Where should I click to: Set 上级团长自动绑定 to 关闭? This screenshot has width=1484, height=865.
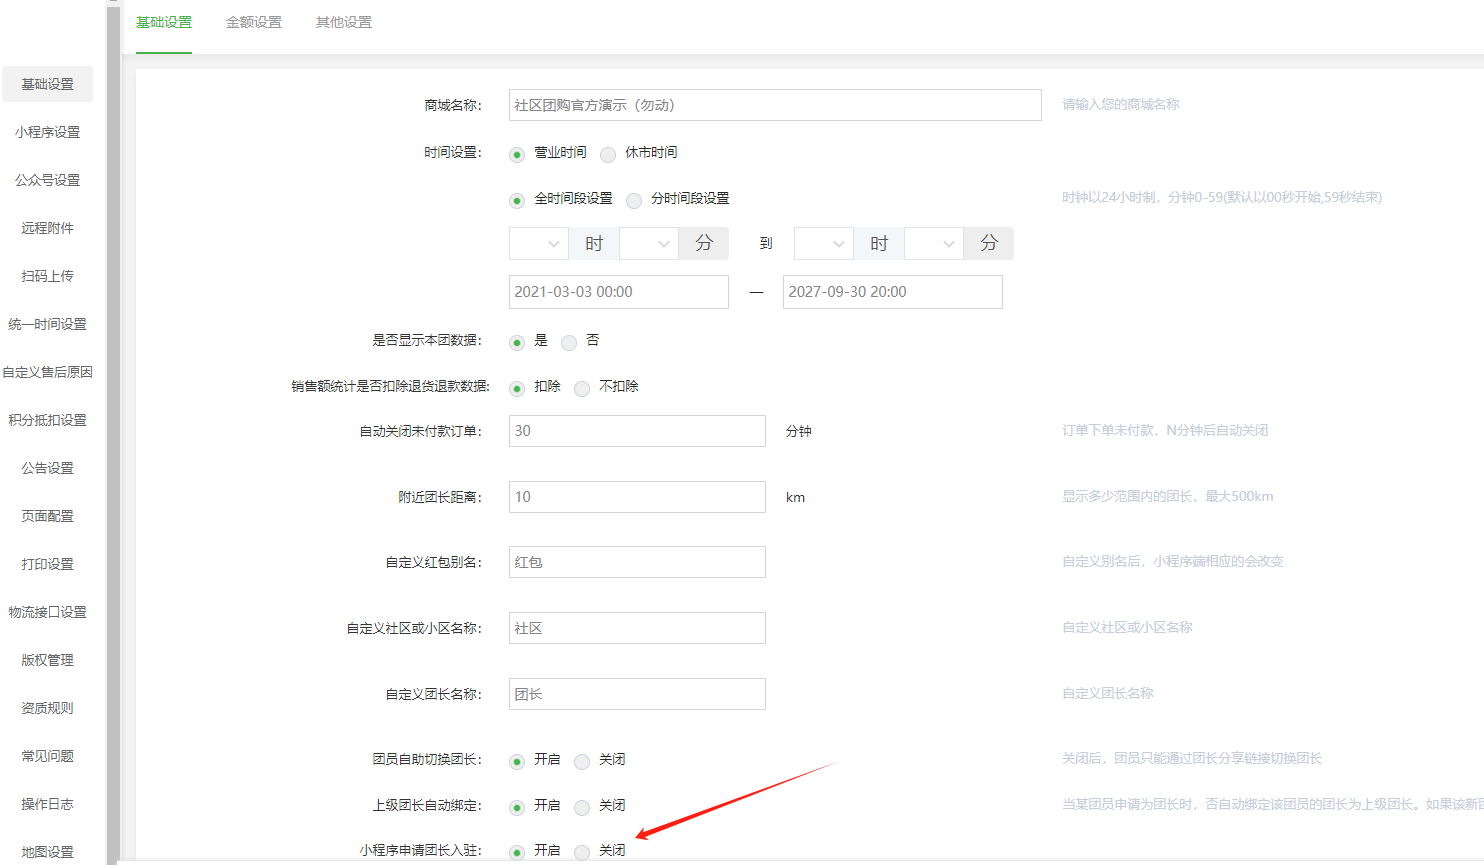click(582, 808)
